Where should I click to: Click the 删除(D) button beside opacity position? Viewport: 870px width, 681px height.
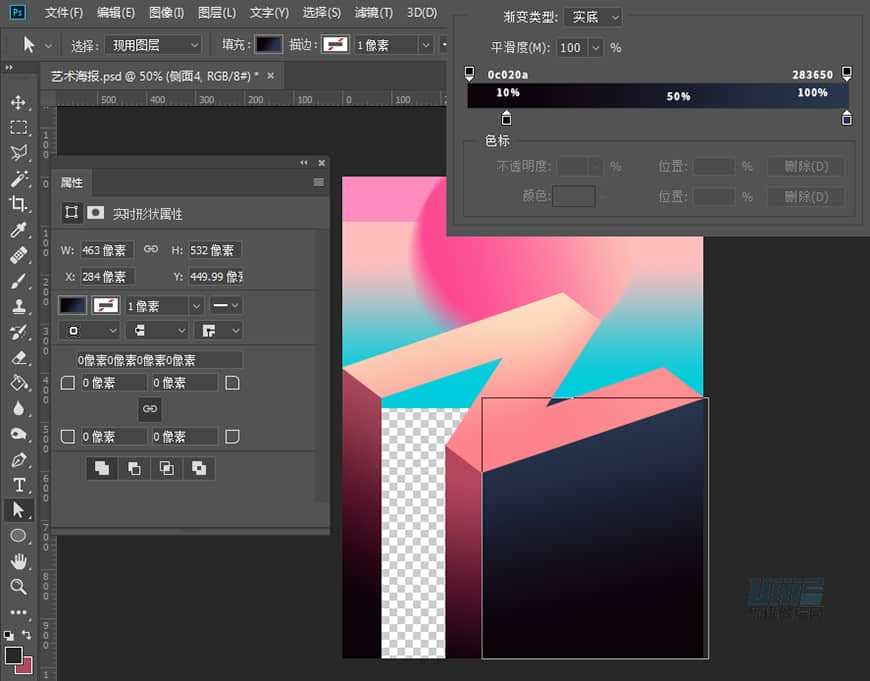(805, 167)
